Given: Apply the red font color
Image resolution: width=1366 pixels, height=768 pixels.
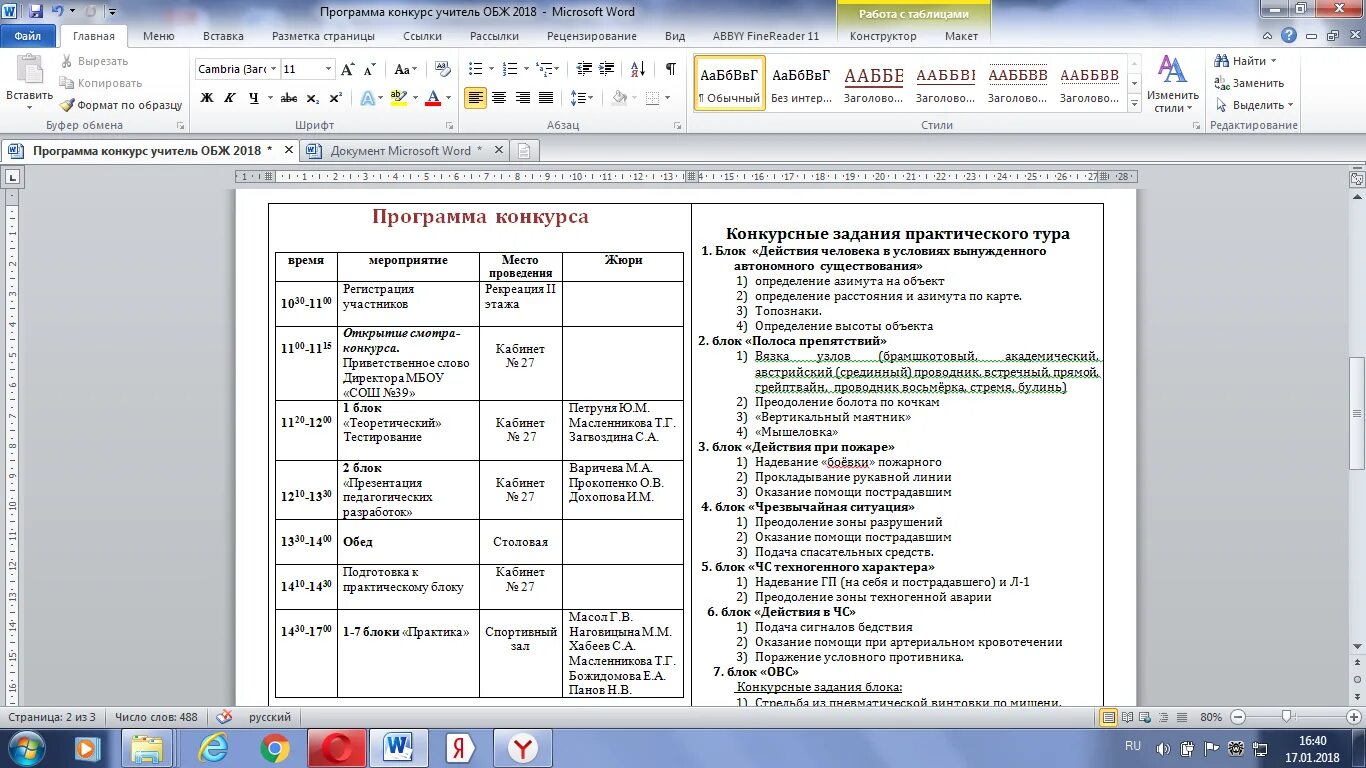Looking at the screenshot, I should point(432,98).
